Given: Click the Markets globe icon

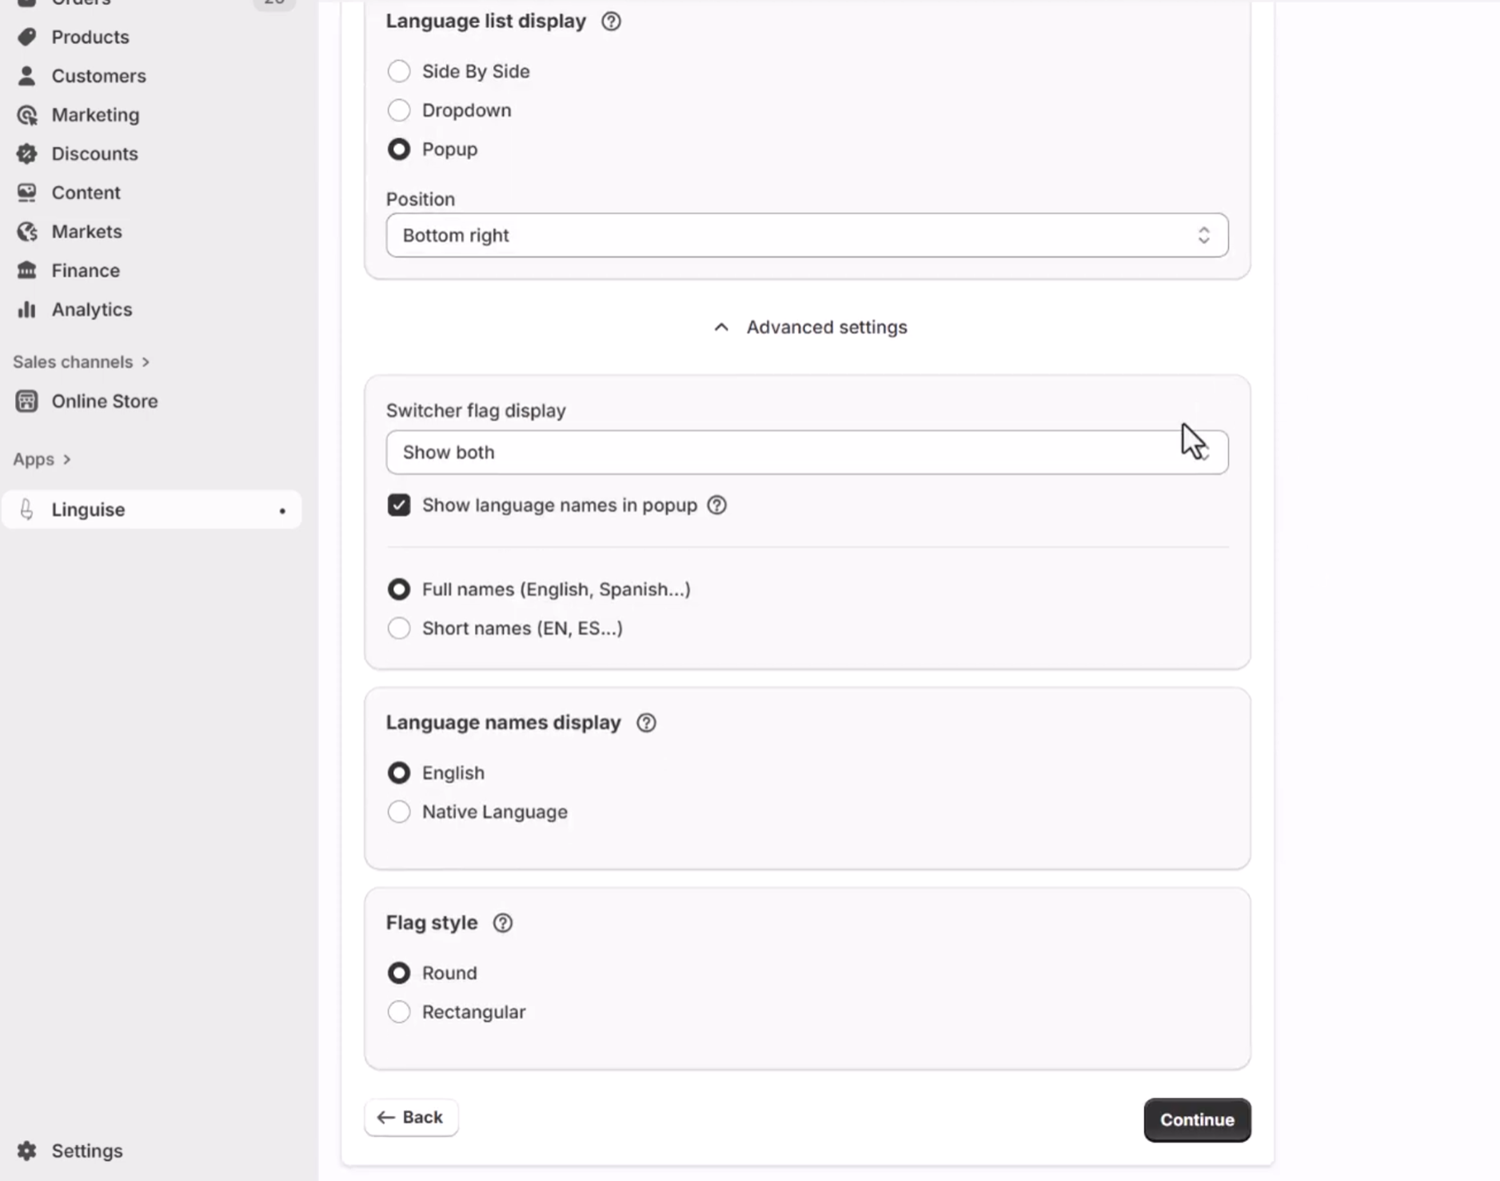Looking at the screenshot, I should tap(27, 232).
